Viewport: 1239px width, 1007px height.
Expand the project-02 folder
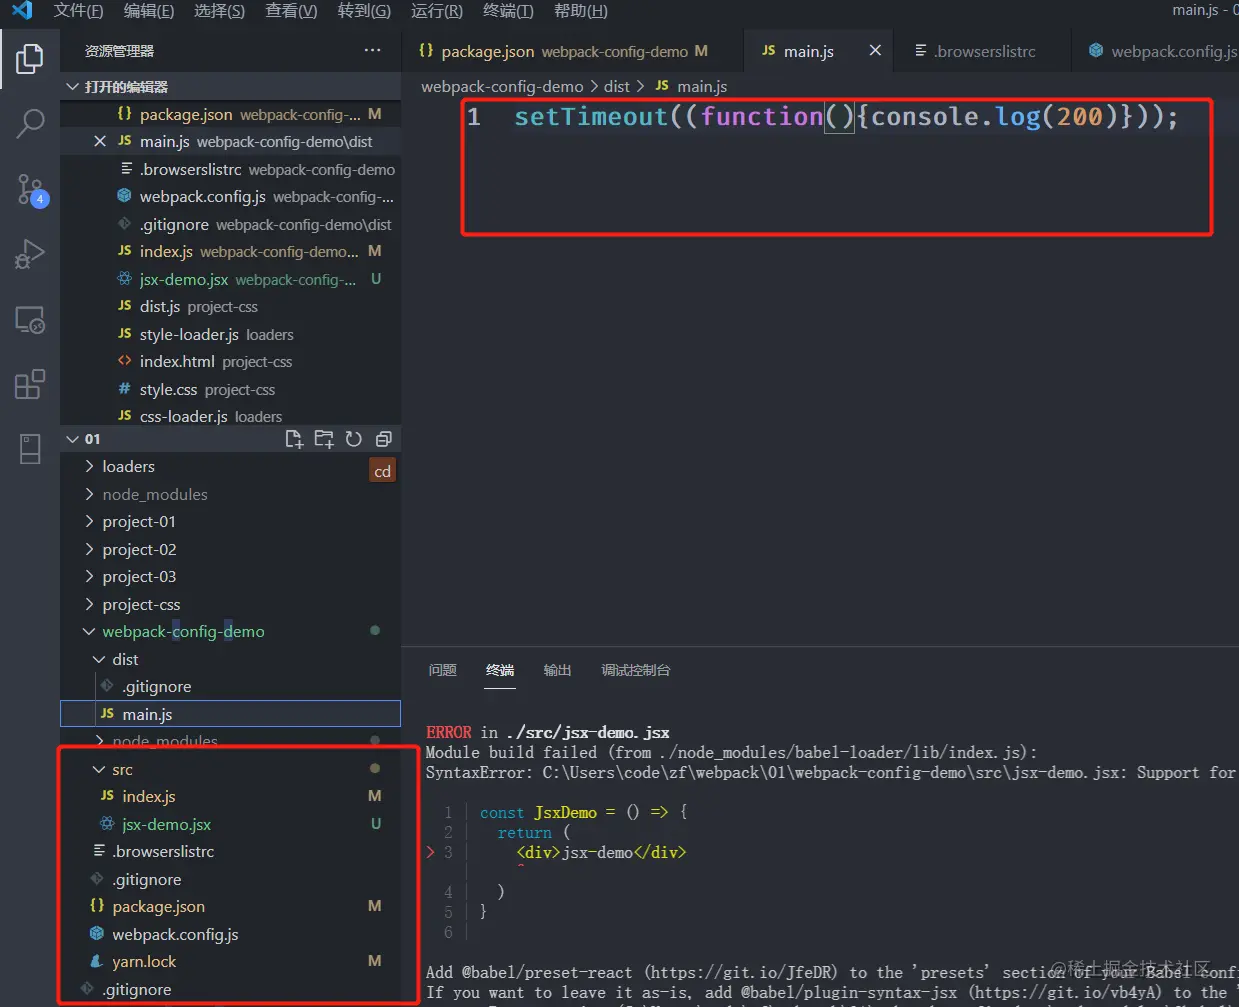[230, 550]
